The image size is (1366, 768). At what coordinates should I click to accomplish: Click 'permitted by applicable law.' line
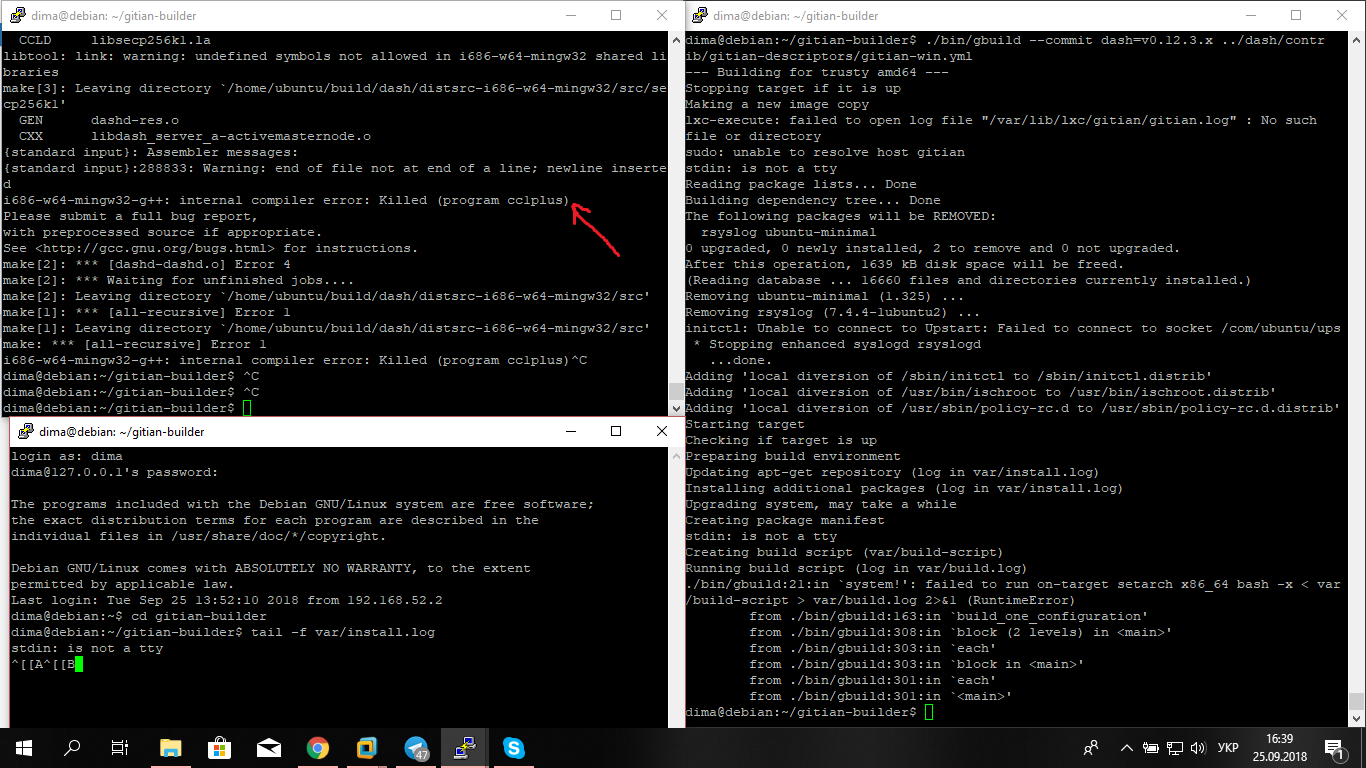[123, 584]
